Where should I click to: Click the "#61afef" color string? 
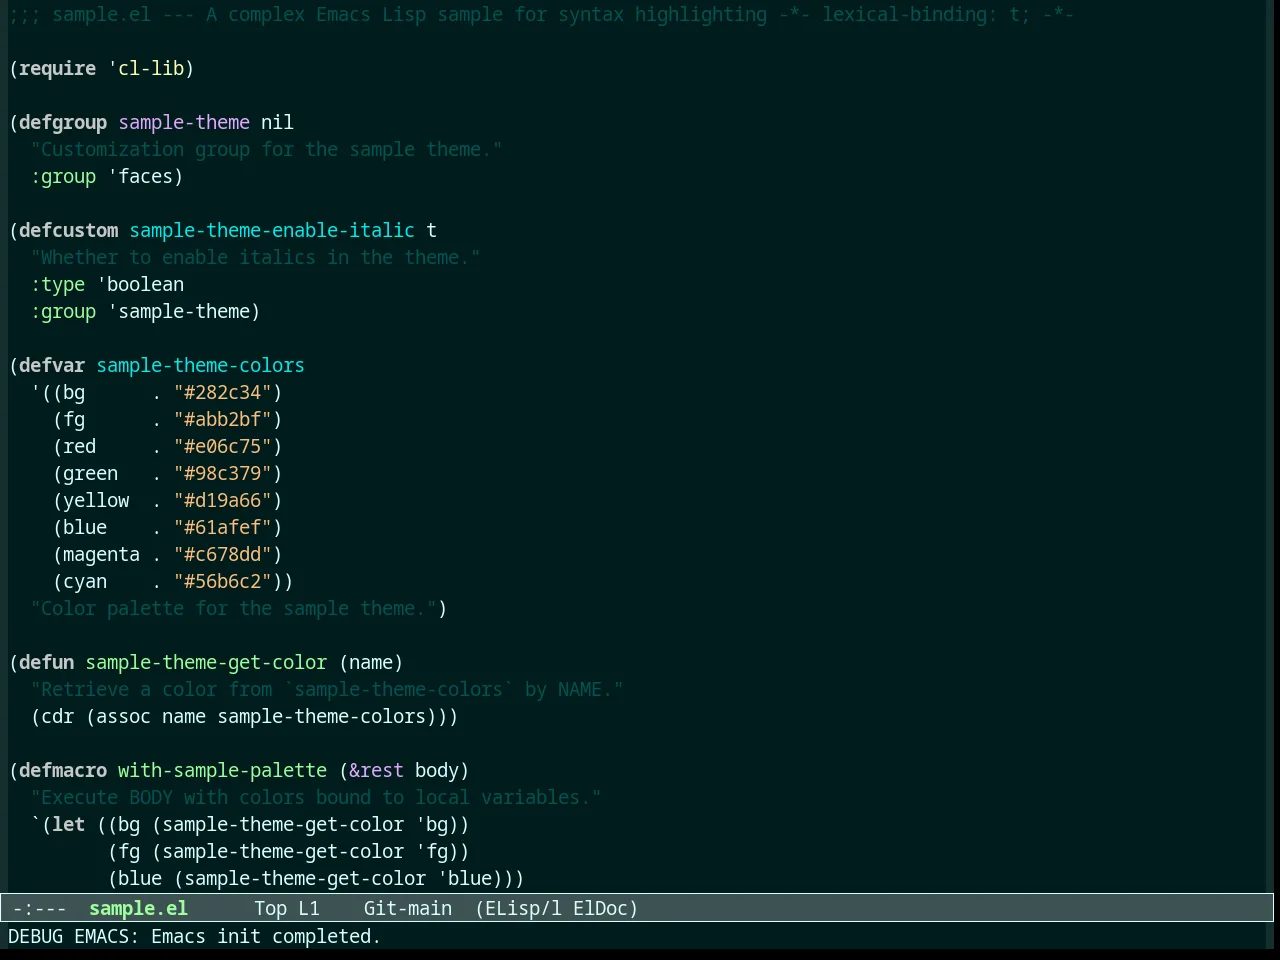[223, 527]
